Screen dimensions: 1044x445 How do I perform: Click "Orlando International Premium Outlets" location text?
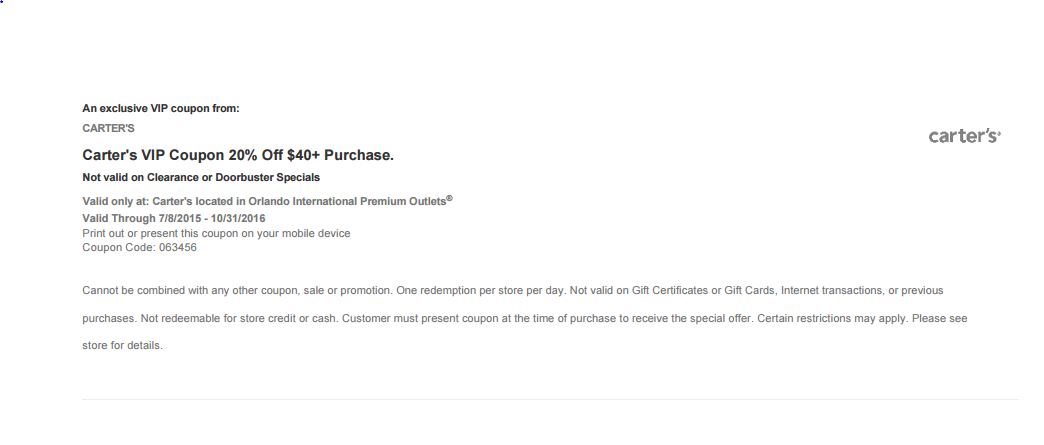(x=345, y=202)
